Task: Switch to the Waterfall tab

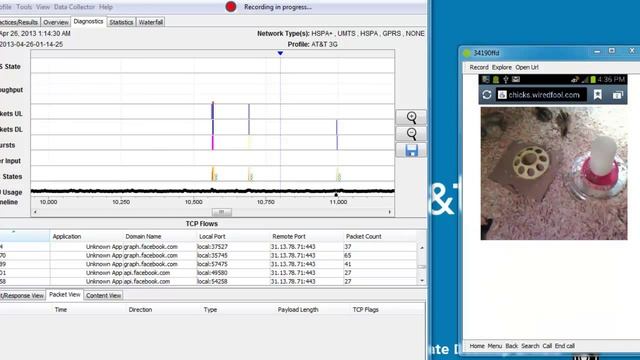Action: (x=150, y=22)
